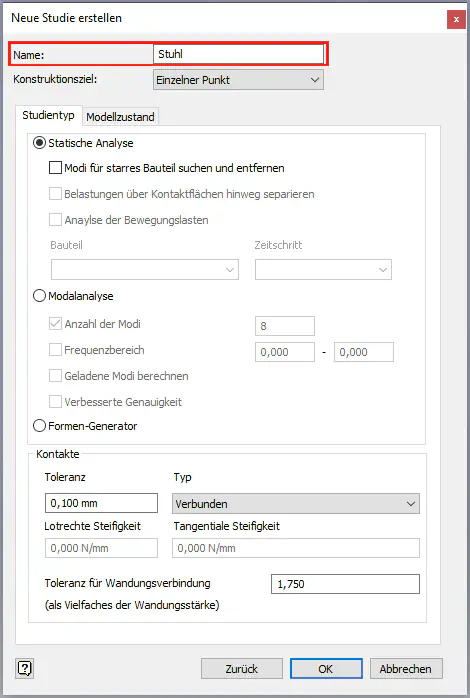Viewport: 470px width, 698px height.
Task: Tick Geladene Modi berechnen checkbox
Action: [55, 376]
